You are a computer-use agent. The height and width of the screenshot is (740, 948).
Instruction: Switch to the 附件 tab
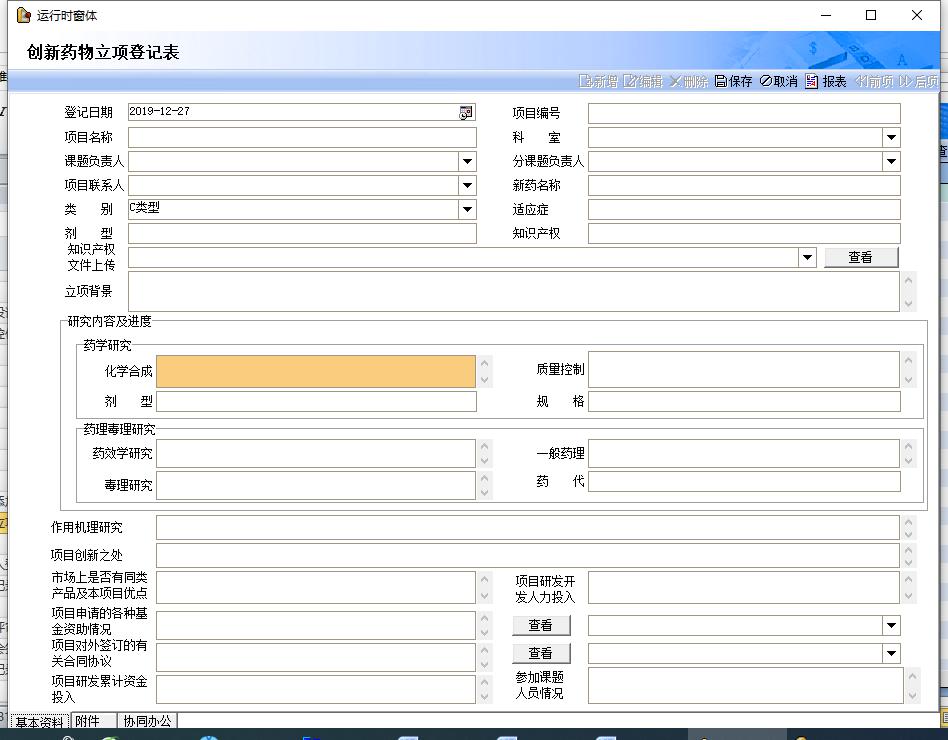pos(88,721)
